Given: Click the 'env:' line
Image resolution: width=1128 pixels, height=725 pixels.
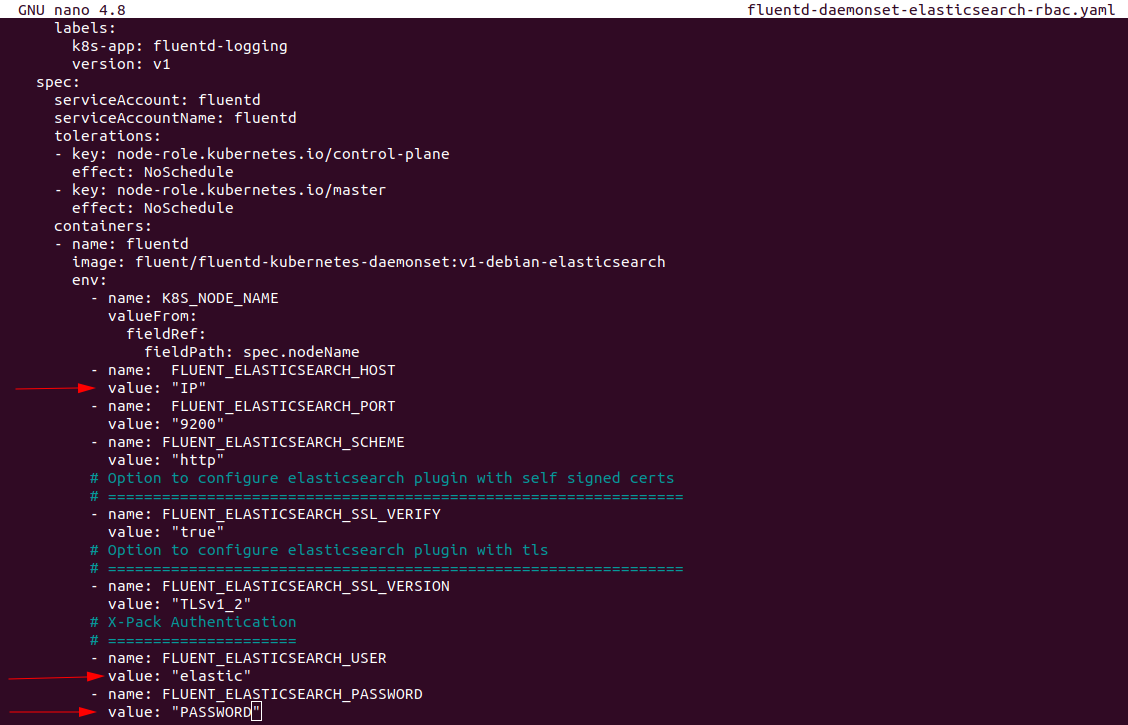Looking at the screenshot, I should click(x=89, y=280).
